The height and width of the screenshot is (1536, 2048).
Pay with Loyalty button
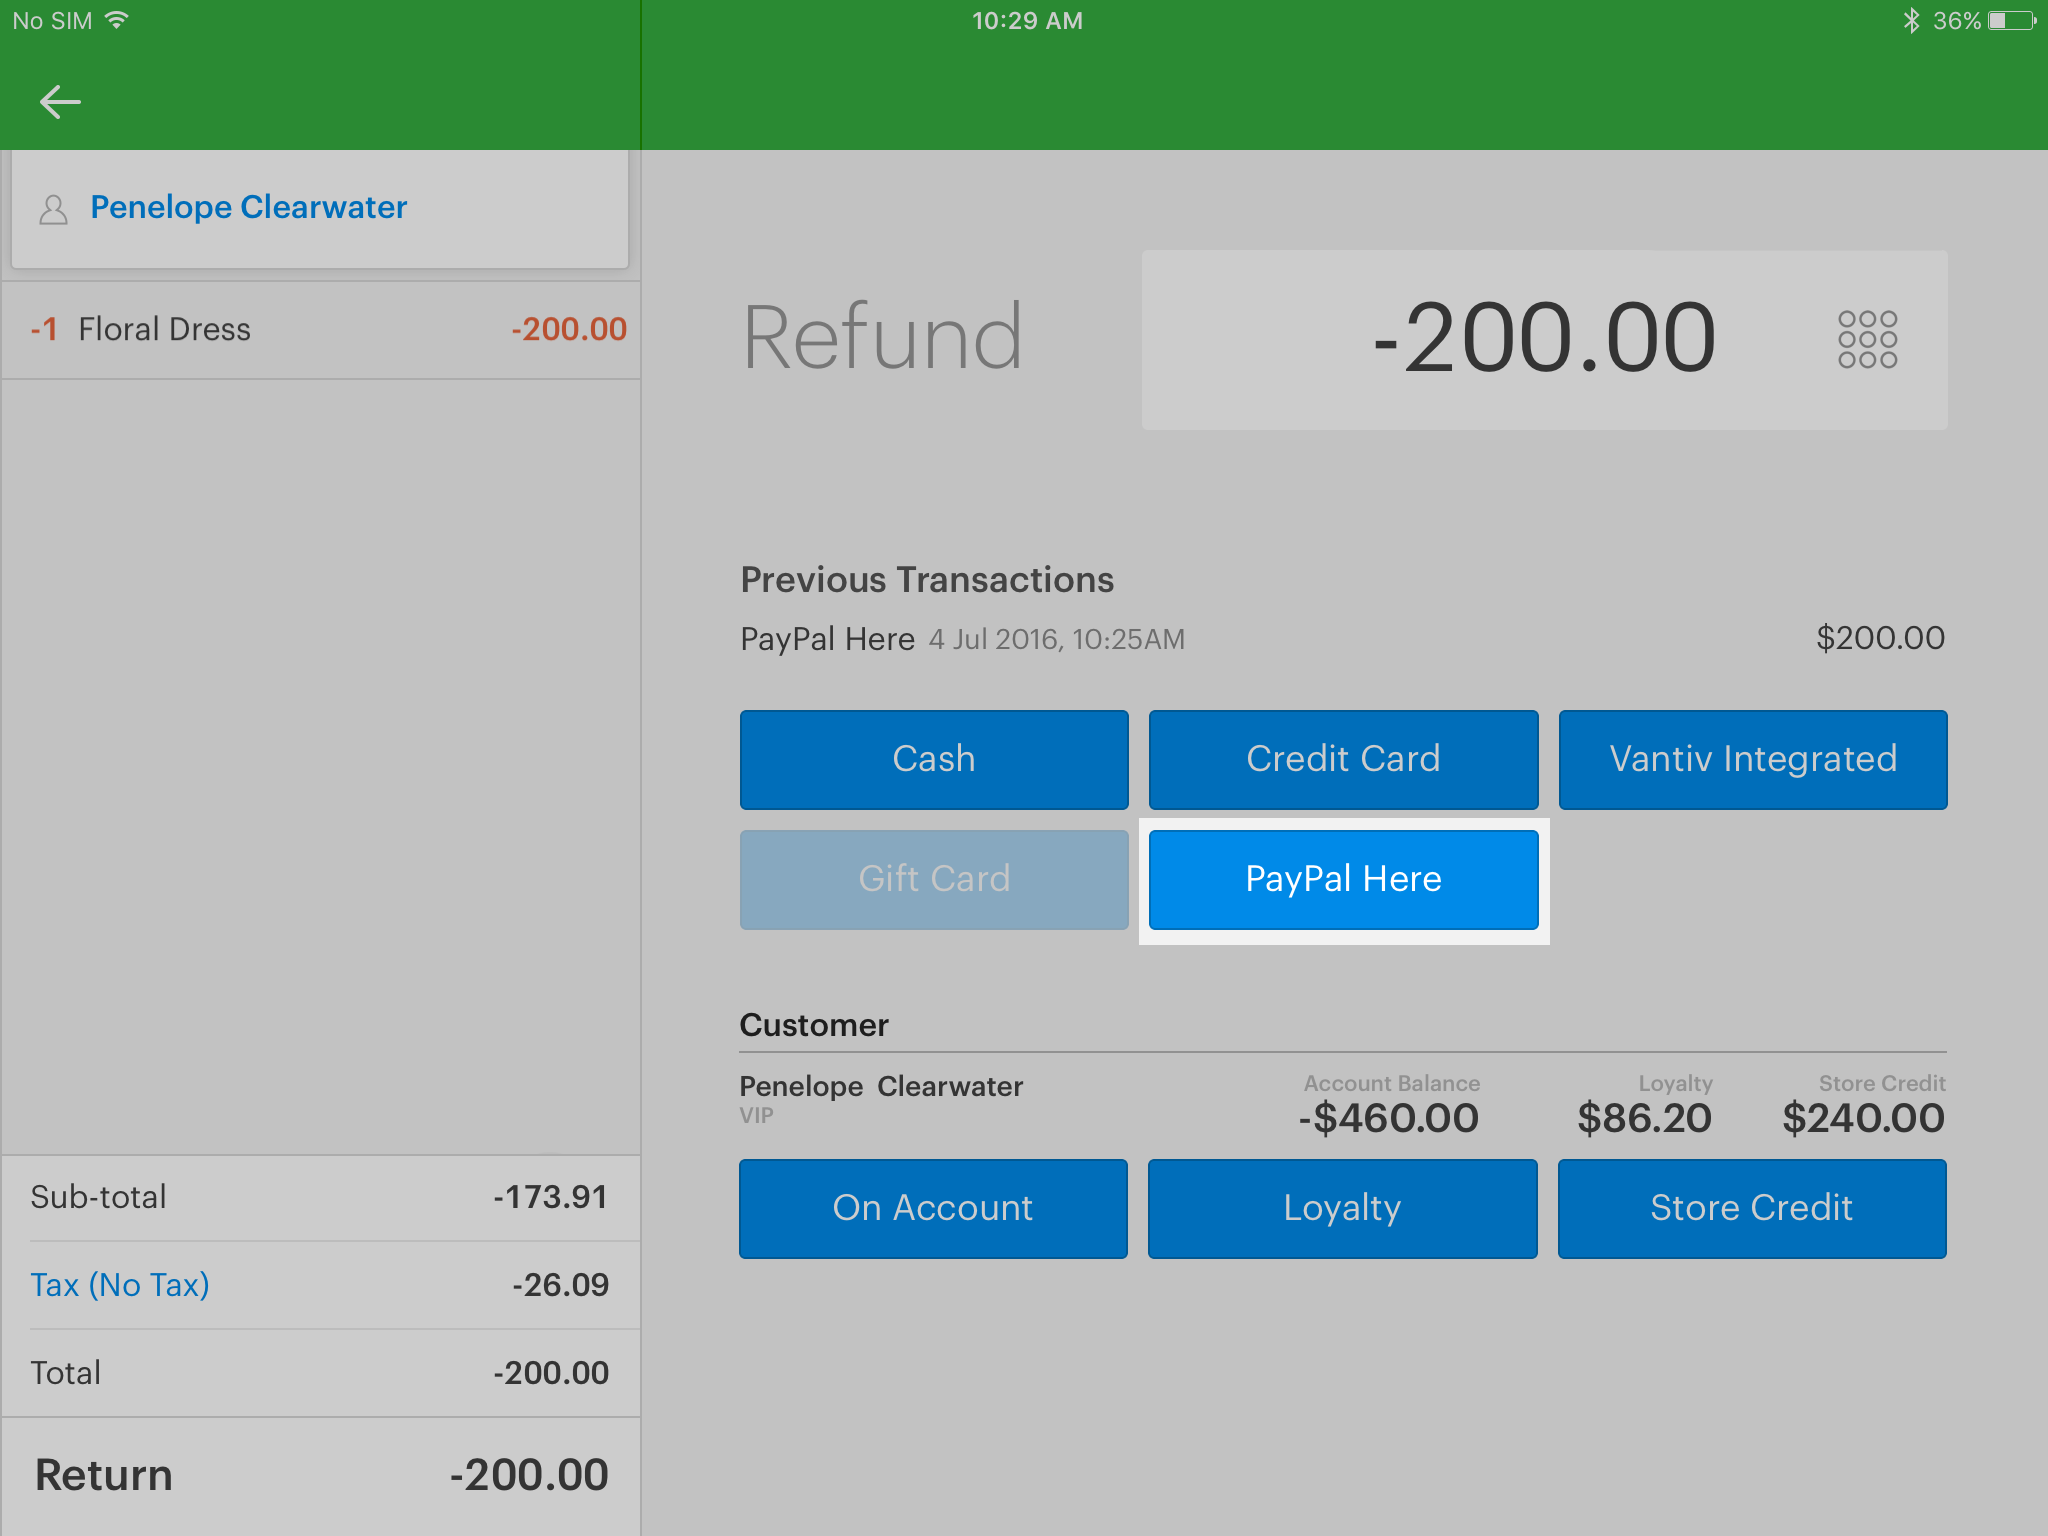tap(1342, 1208)
